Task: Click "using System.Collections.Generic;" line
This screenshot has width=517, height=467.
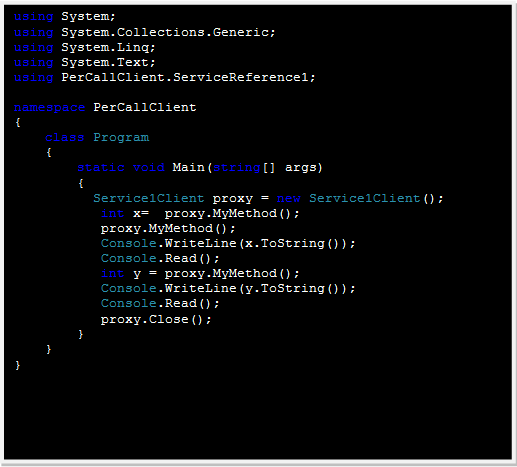Action: click(144, 32)
